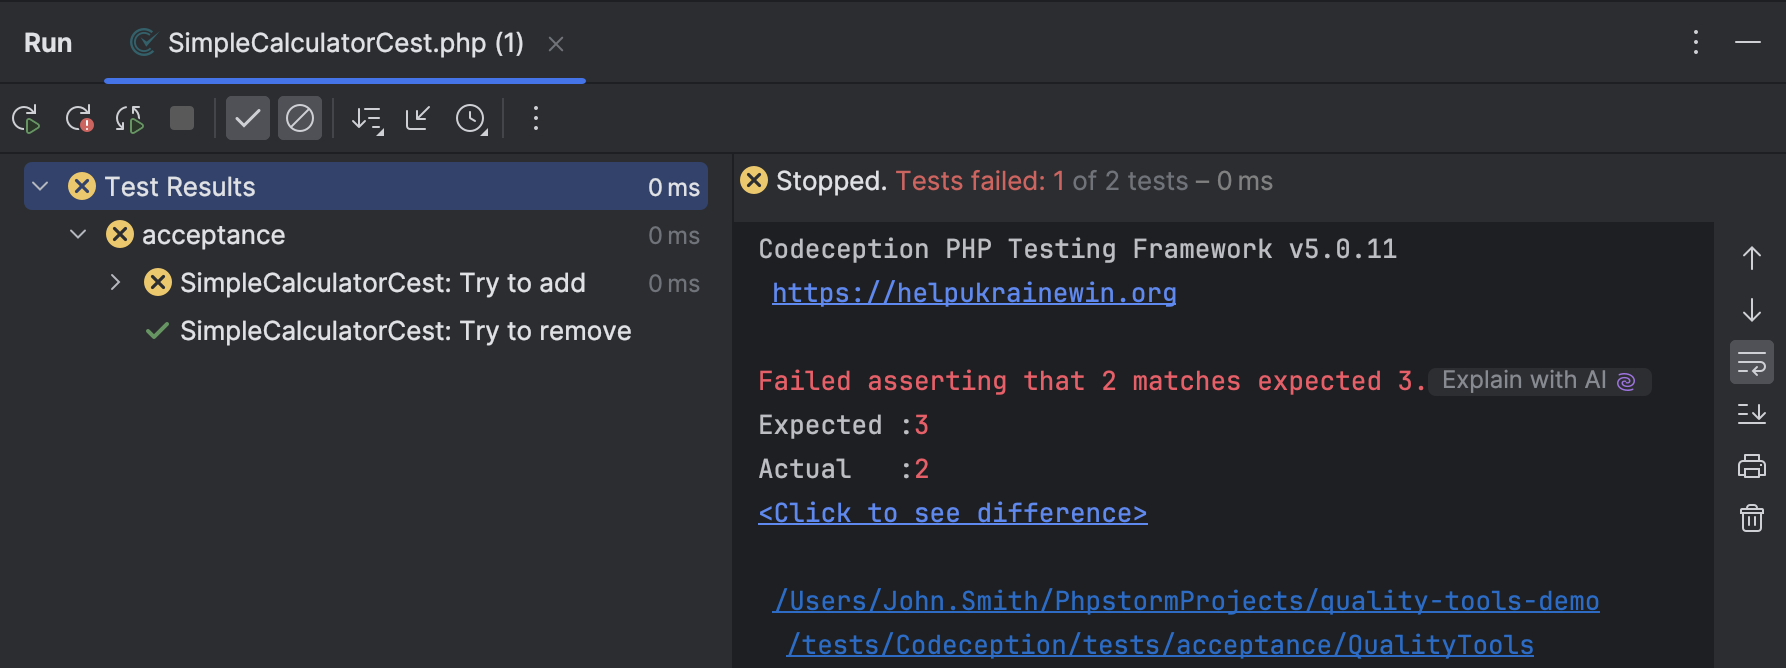Collapse all test tree nodes

(x=417, y=118)
